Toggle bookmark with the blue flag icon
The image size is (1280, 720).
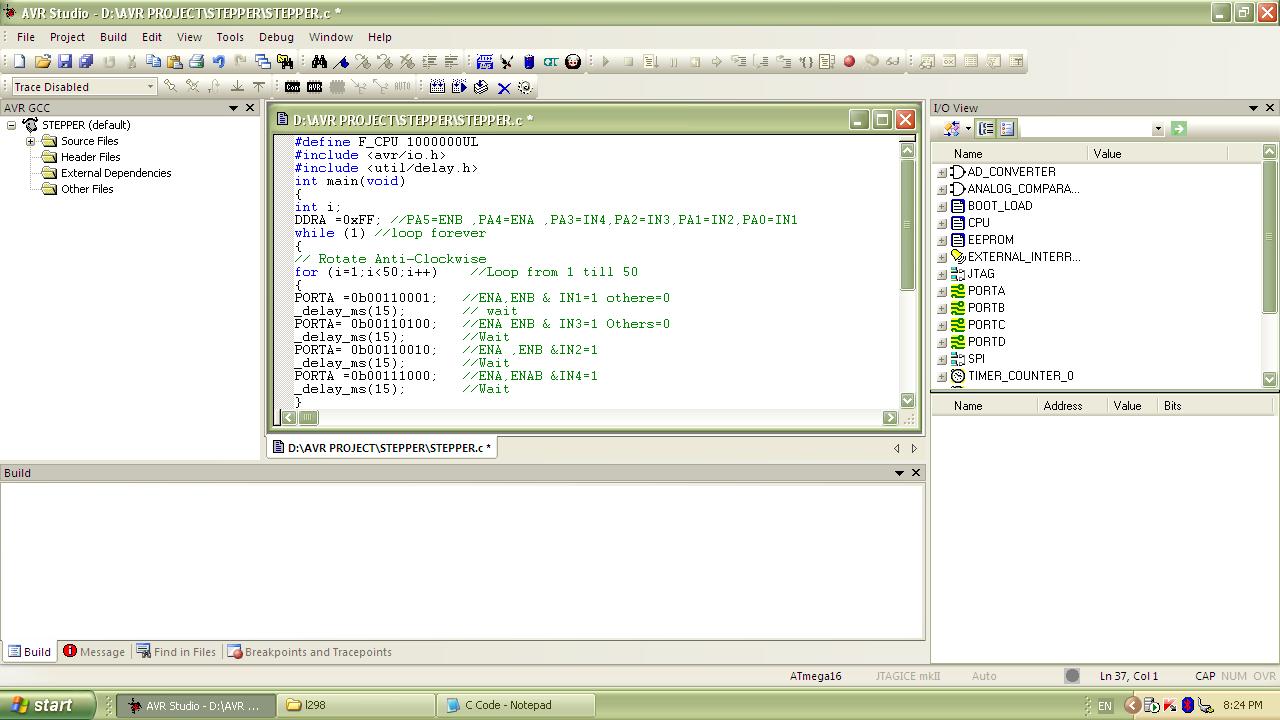(x=341, y=61)
